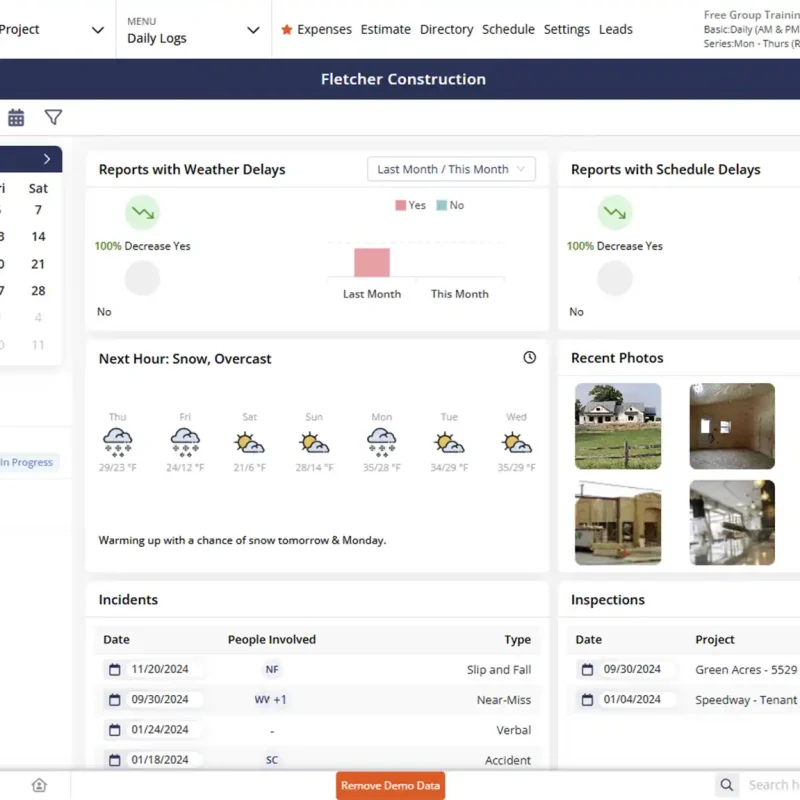Screen dimensions: 800x800
Task: Click Weather Delays green trend-down icon
Action: pyautogui.click(x=142, y=212)
